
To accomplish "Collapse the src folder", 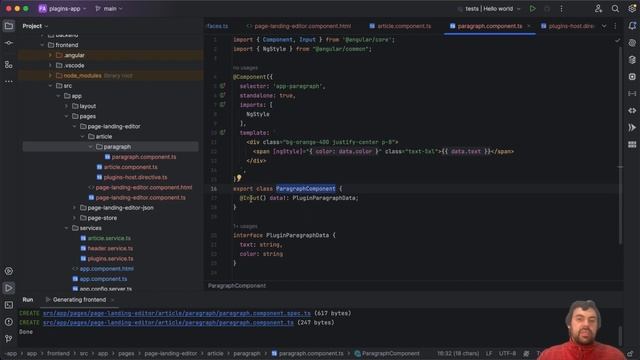I will [51, 86].
